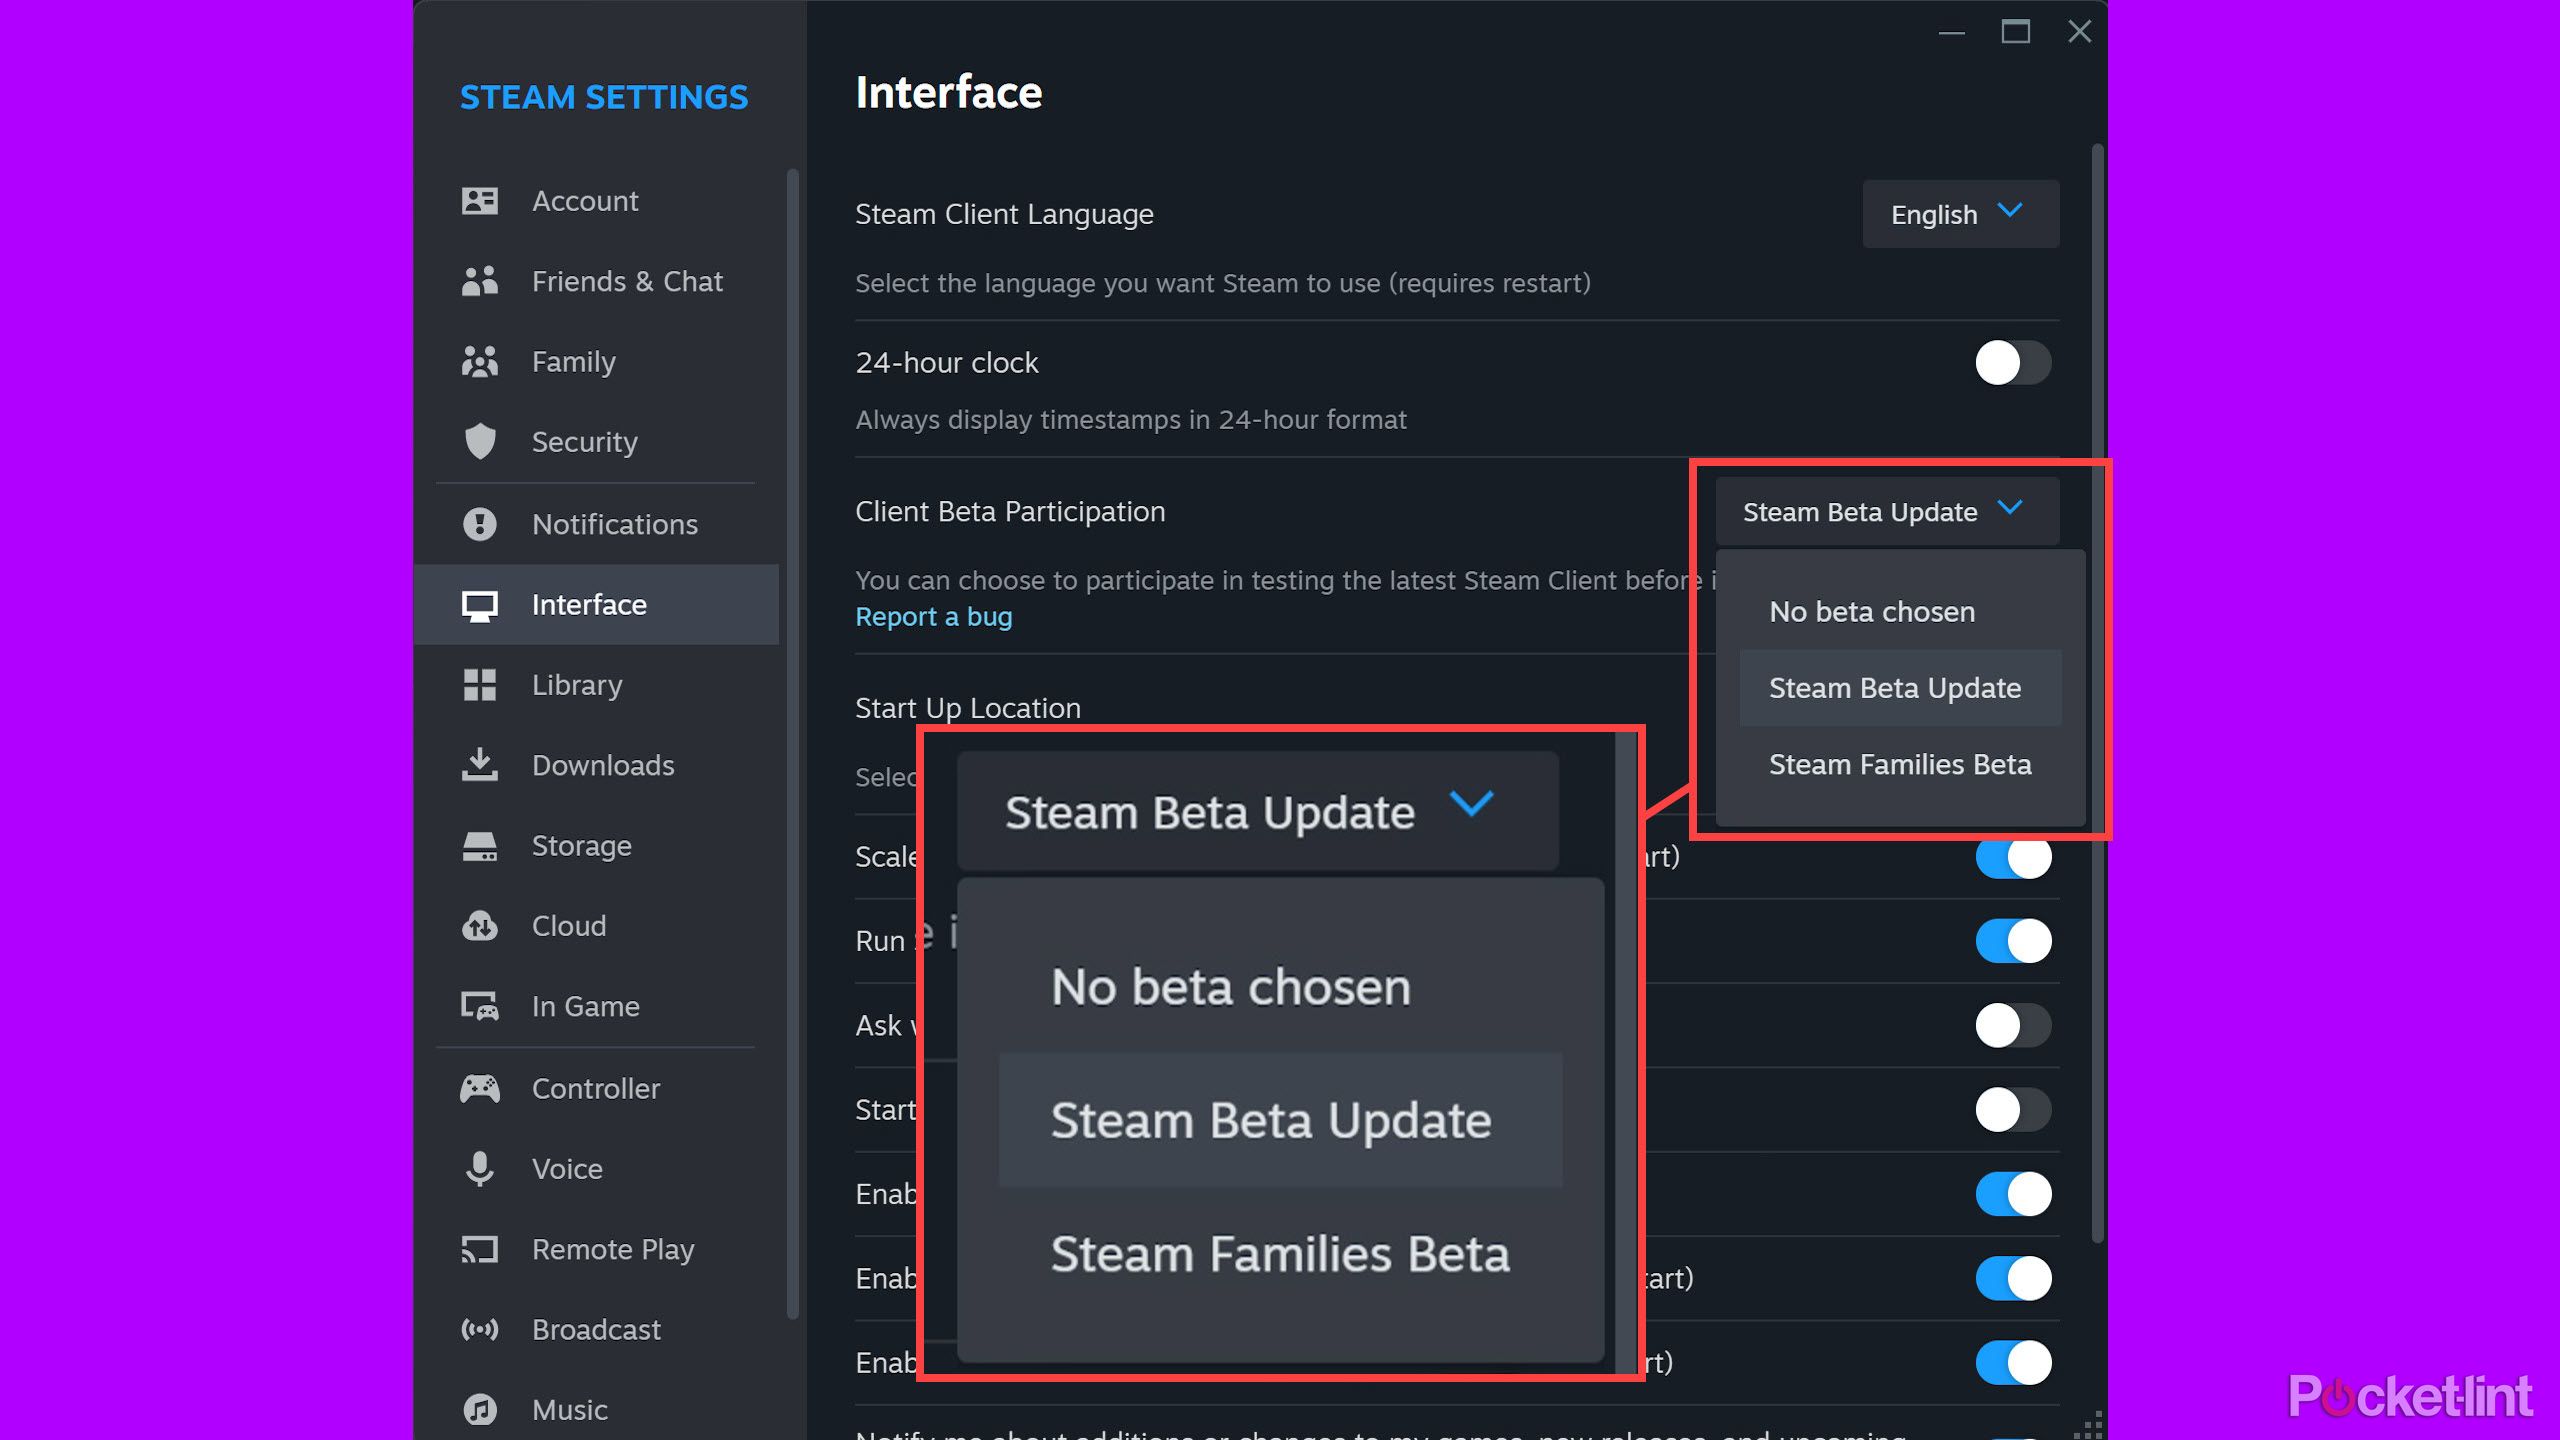Navigate to Storage settings panel
Screen dimensions: 2560x1440
(580, 846)
